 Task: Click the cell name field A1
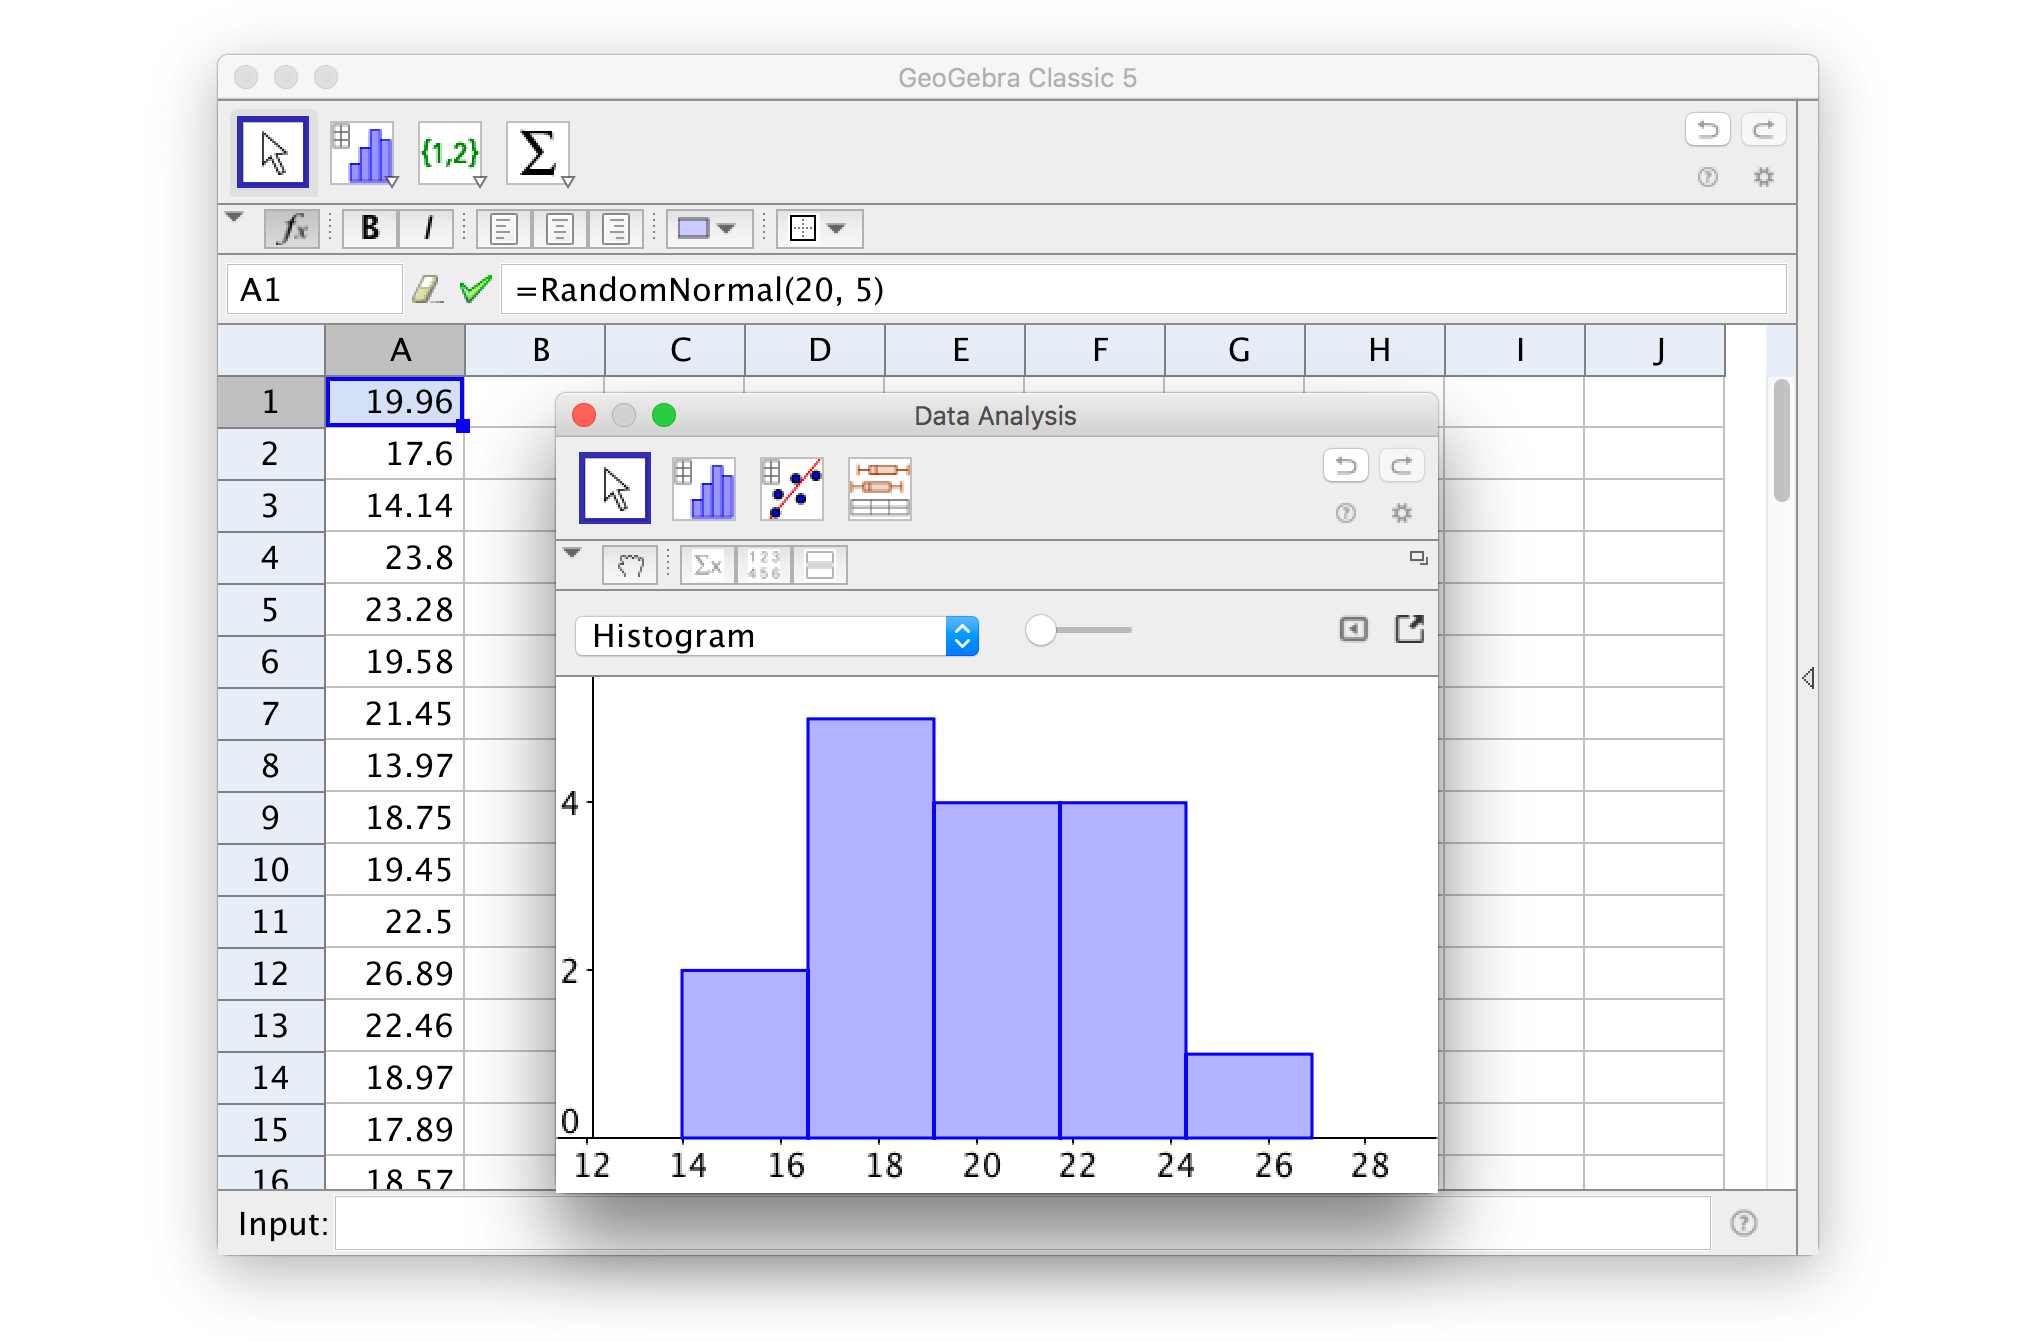[x=314, y=290]
